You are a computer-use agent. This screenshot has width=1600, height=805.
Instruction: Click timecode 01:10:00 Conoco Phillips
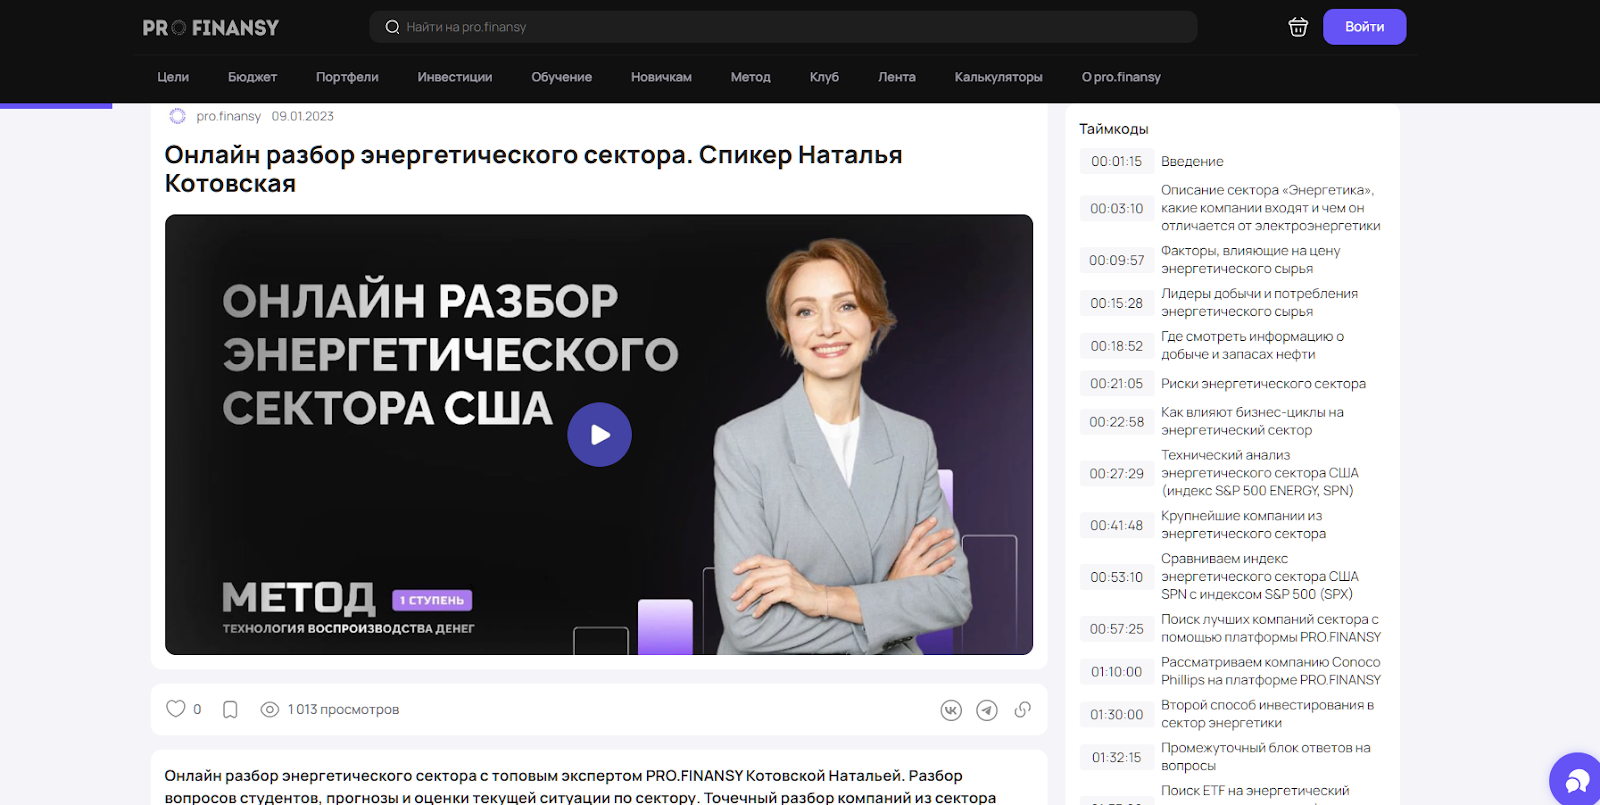[x=1116, y=672]
